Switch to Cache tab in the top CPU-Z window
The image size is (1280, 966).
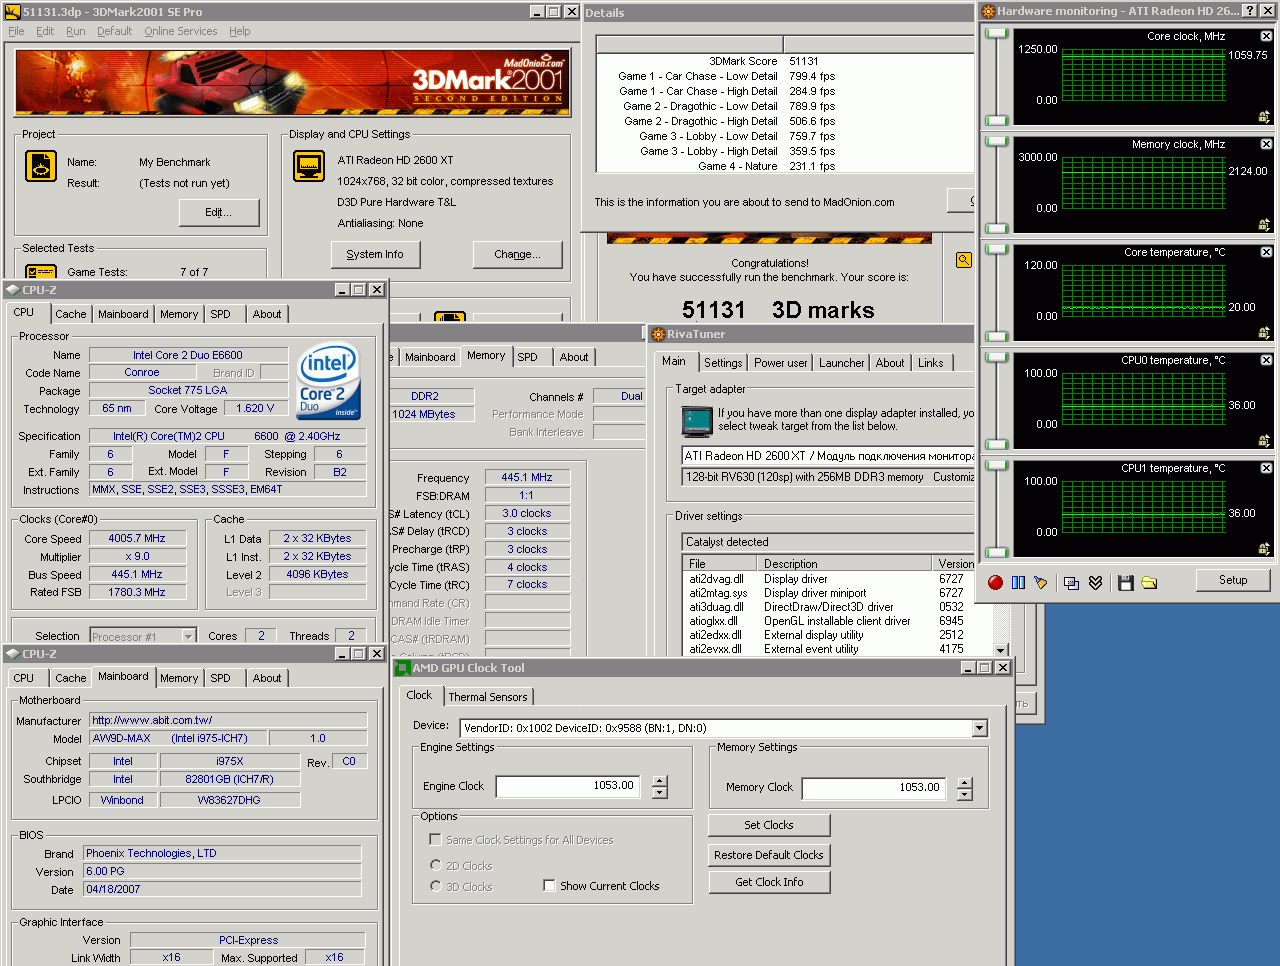[x=70, y=314]
